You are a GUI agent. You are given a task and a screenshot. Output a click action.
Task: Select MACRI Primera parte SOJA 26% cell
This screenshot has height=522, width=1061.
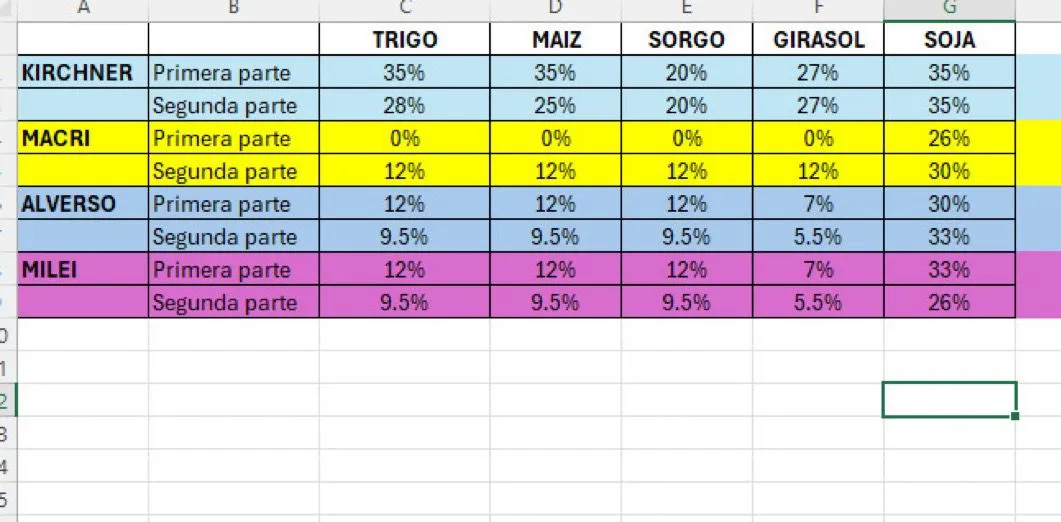pyautogui.click(x=949, y=138)
